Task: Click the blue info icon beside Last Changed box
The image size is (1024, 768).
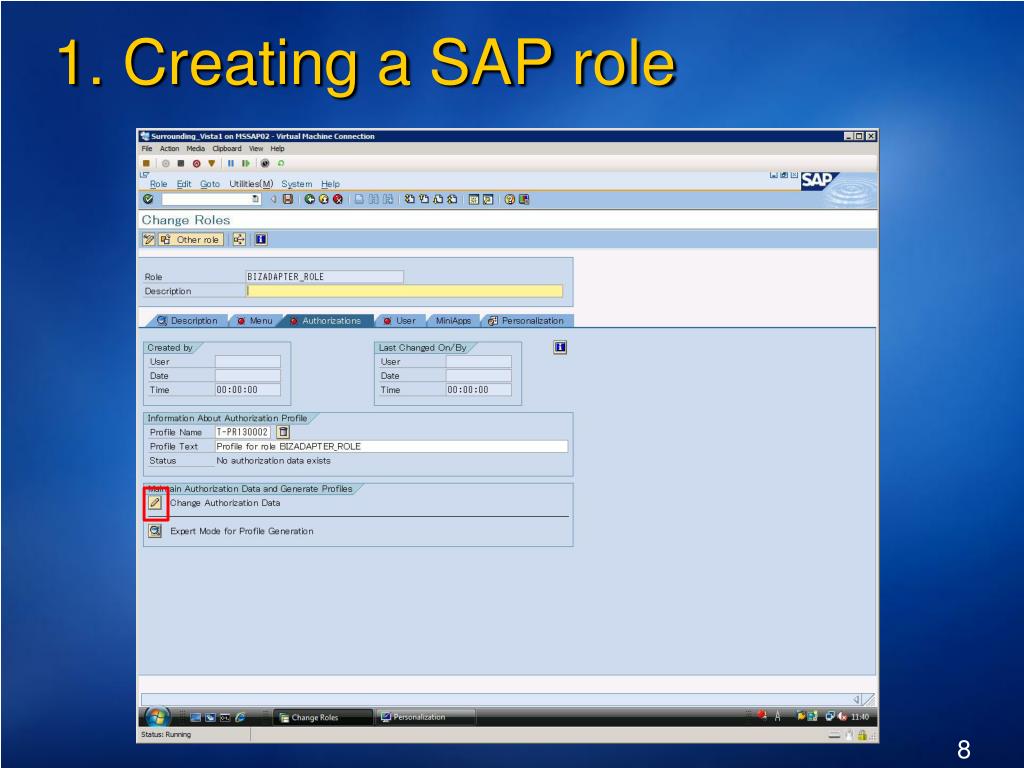Action: [560, 347]
